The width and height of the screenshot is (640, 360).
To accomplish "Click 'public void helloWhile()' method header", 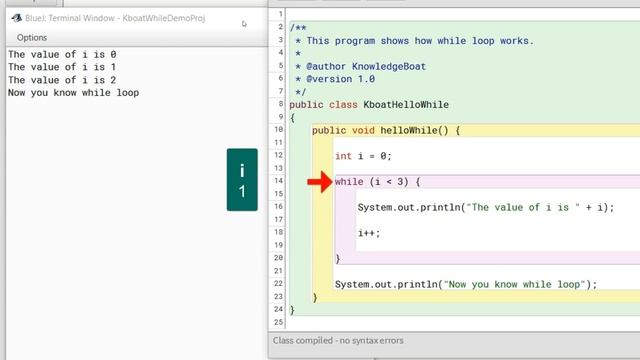I will (386, 131).
